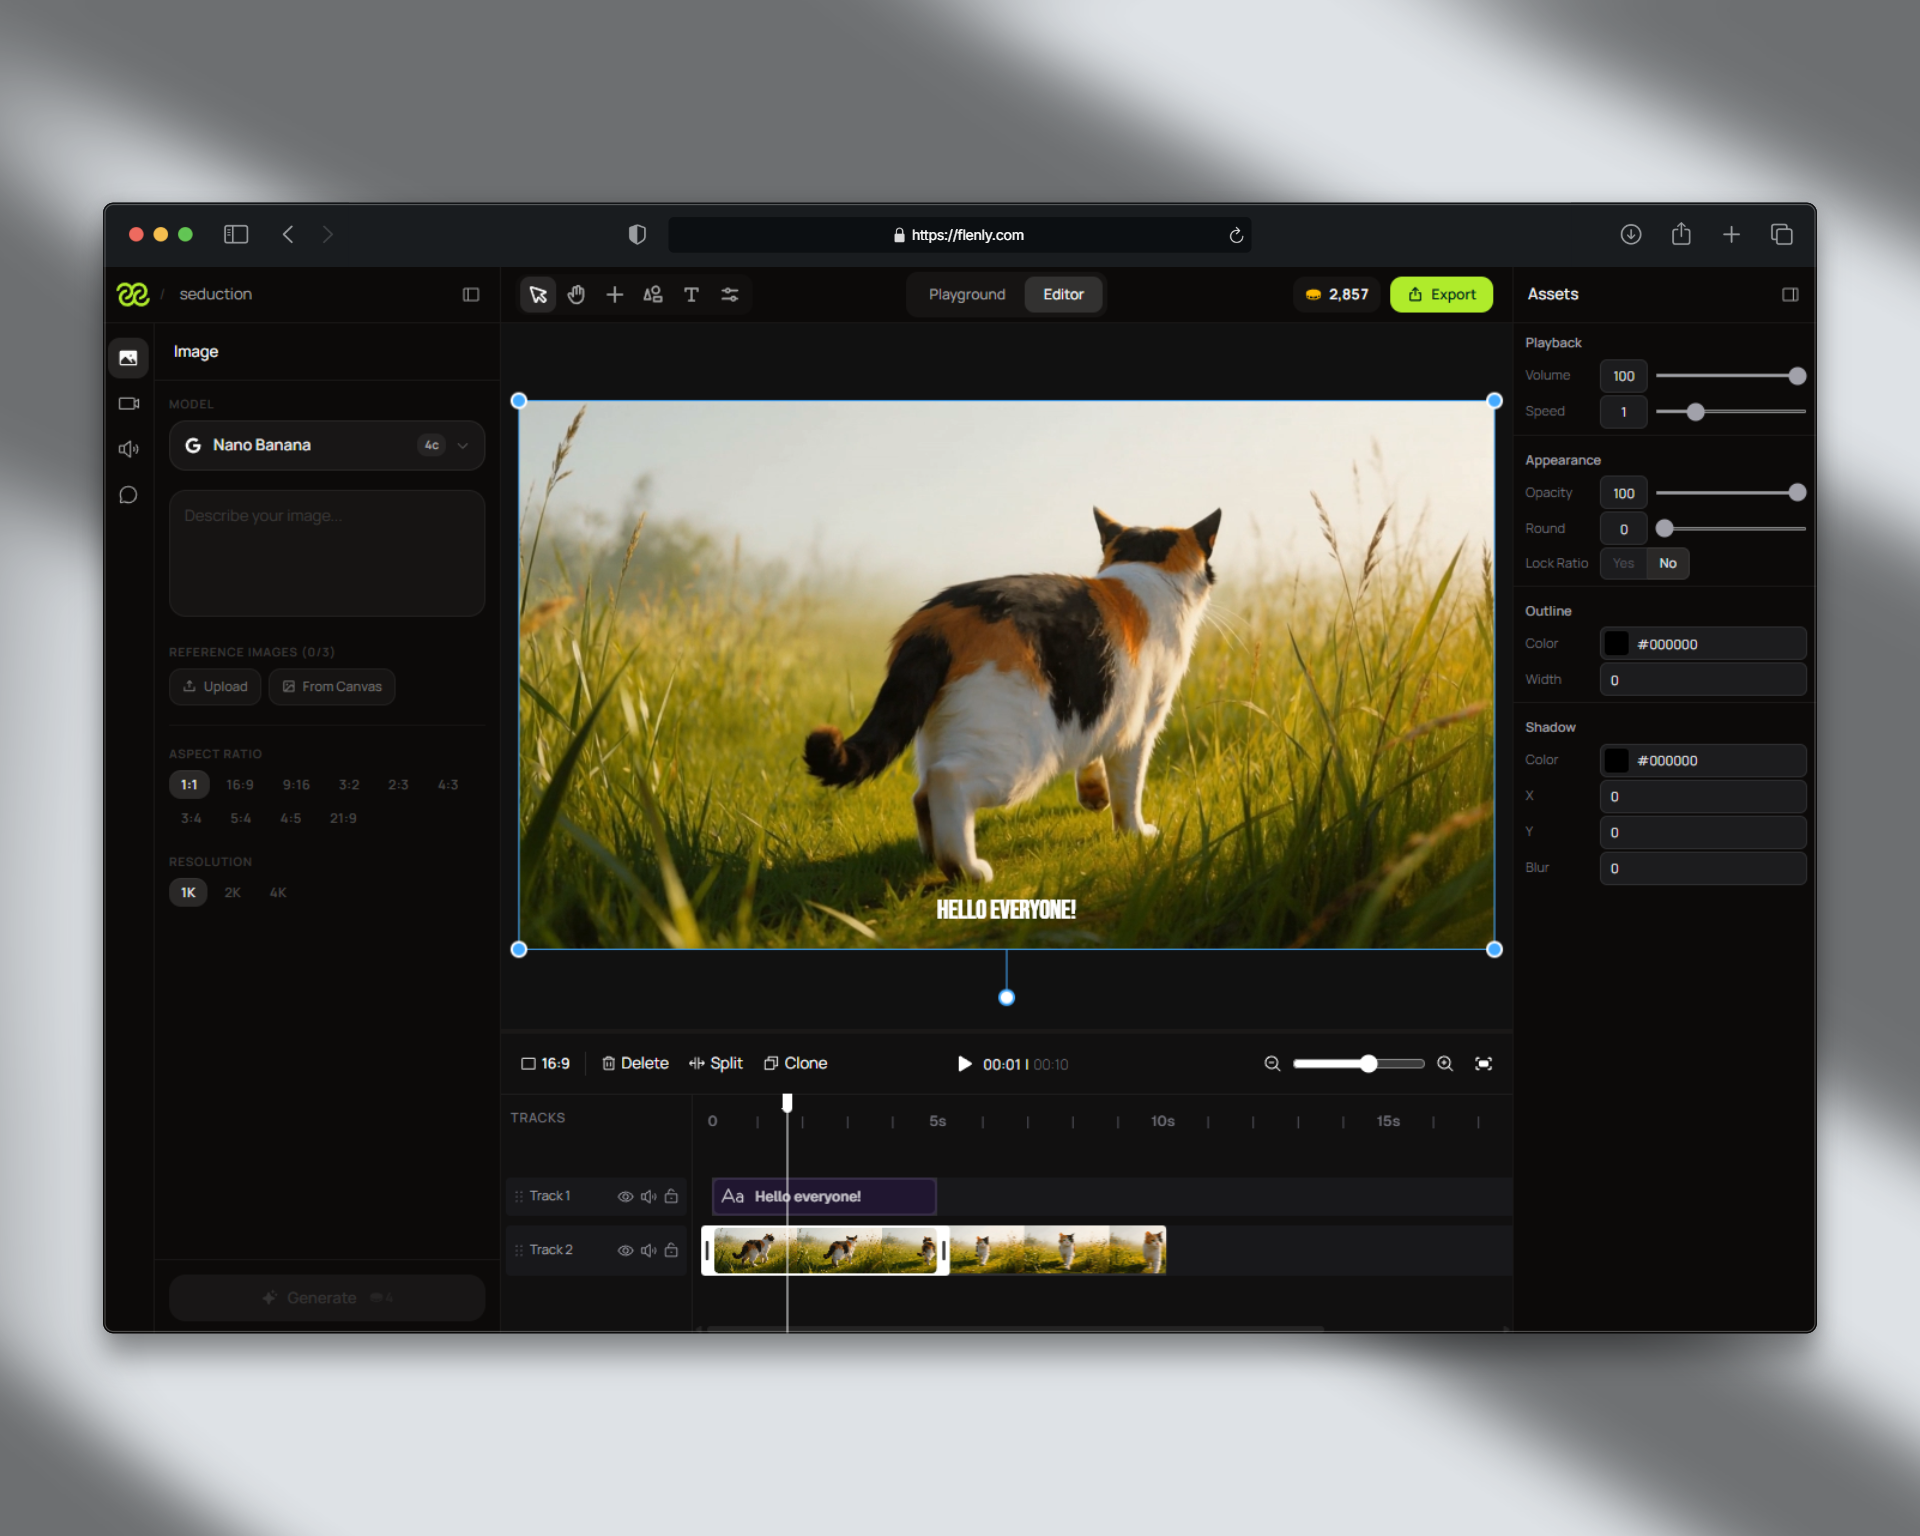Image resolution: width=1920 pixels, height=1536 pixels.
Task: Switch to the Playground tab
Action: click(x=966, y=294)
